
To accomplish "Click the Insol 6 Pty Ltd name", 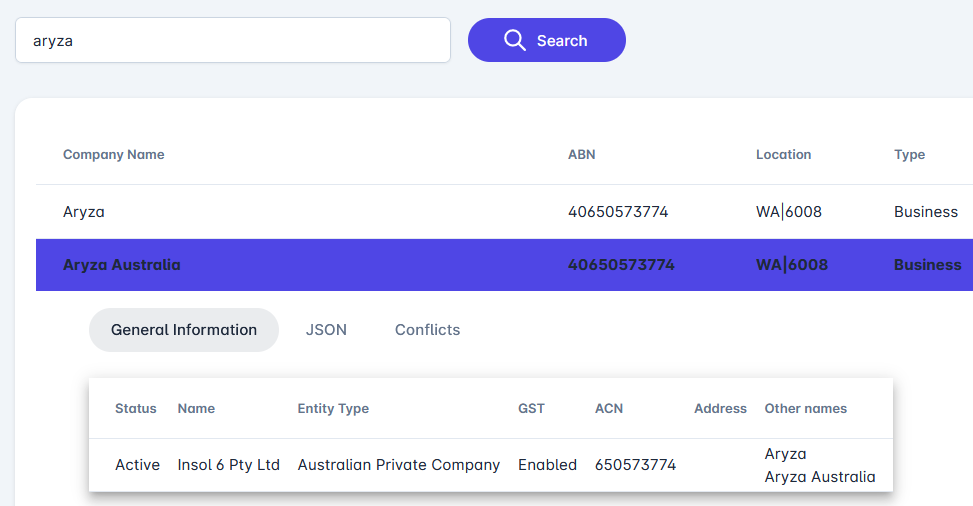I will (228, 465).
